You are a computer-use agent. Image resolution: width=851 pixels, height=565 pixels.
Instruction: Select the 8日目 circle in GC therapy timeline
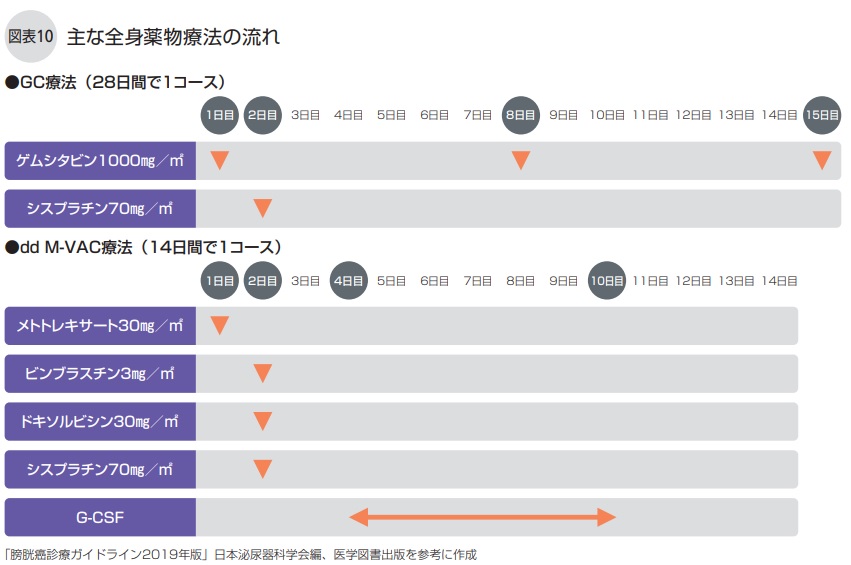pyautogui.click(x=520, y=116)
